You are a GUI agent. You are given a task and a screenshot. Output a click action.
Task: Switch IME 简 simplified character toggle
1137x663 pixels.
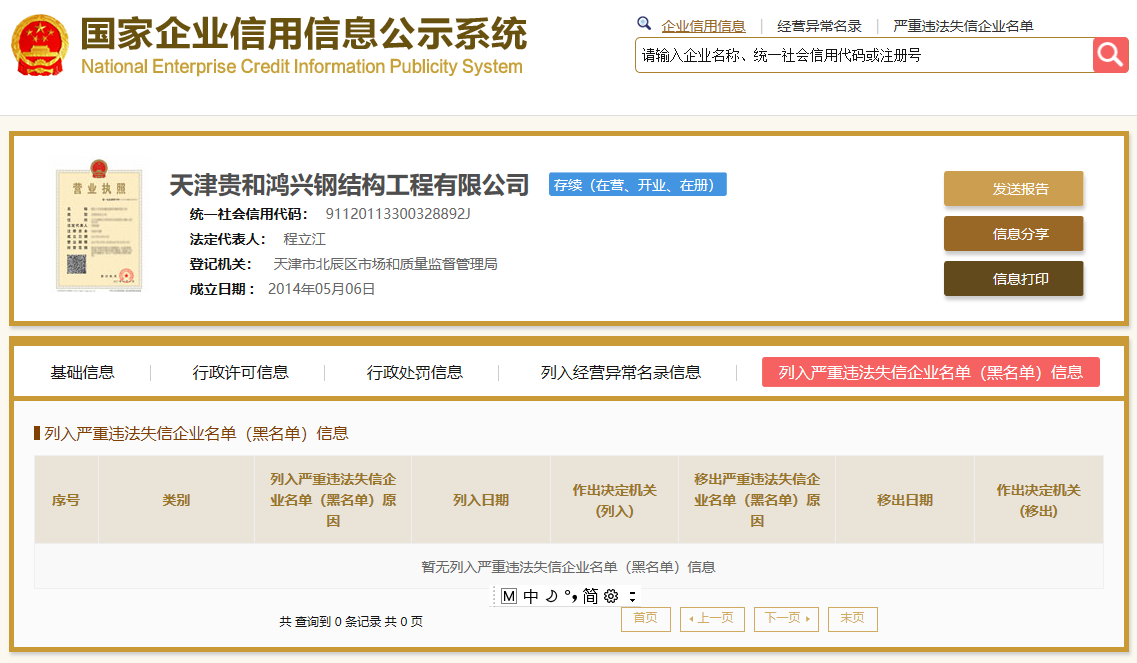(590, 596)
